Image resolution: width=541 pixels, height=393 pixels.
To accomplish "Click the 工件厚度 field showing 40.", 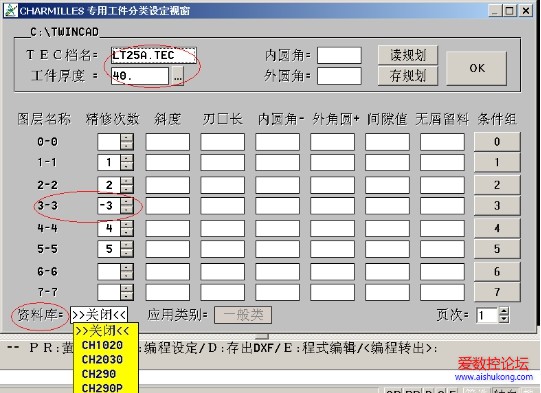I will pos(140,76).
